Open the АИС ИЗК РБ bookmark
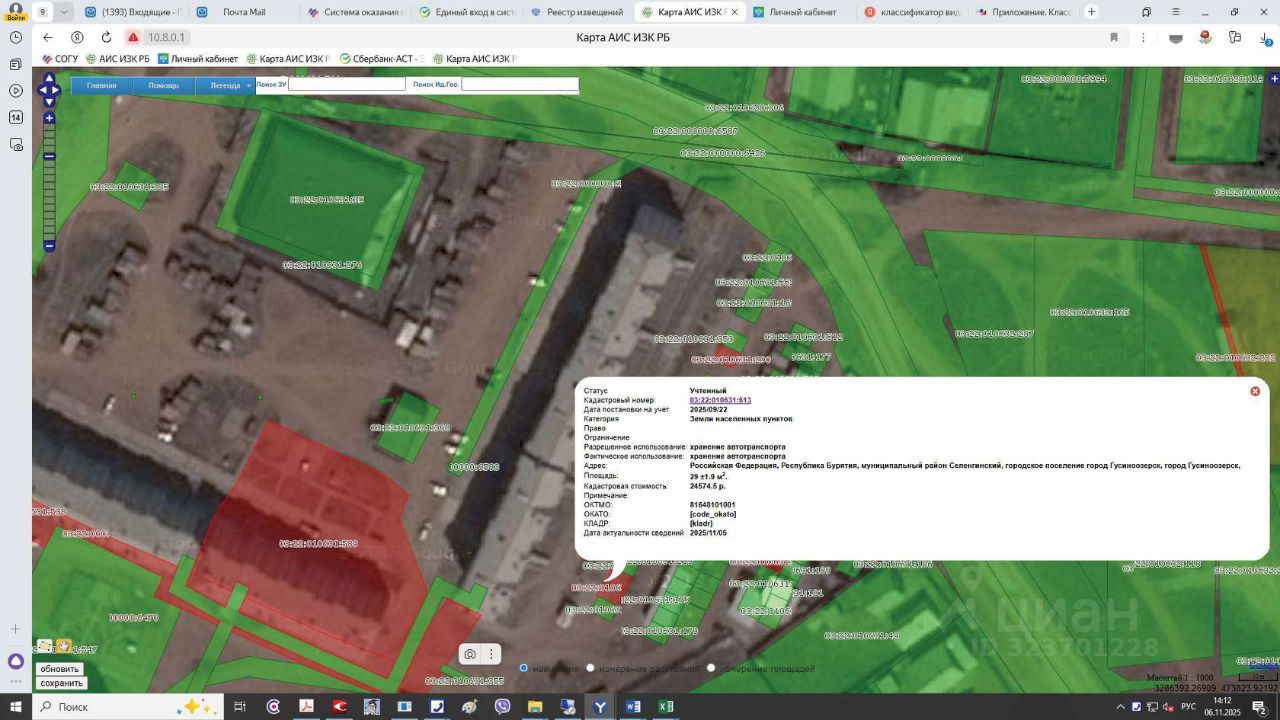The width and height of the screenshot is (1280, 720). coord(118,59)
